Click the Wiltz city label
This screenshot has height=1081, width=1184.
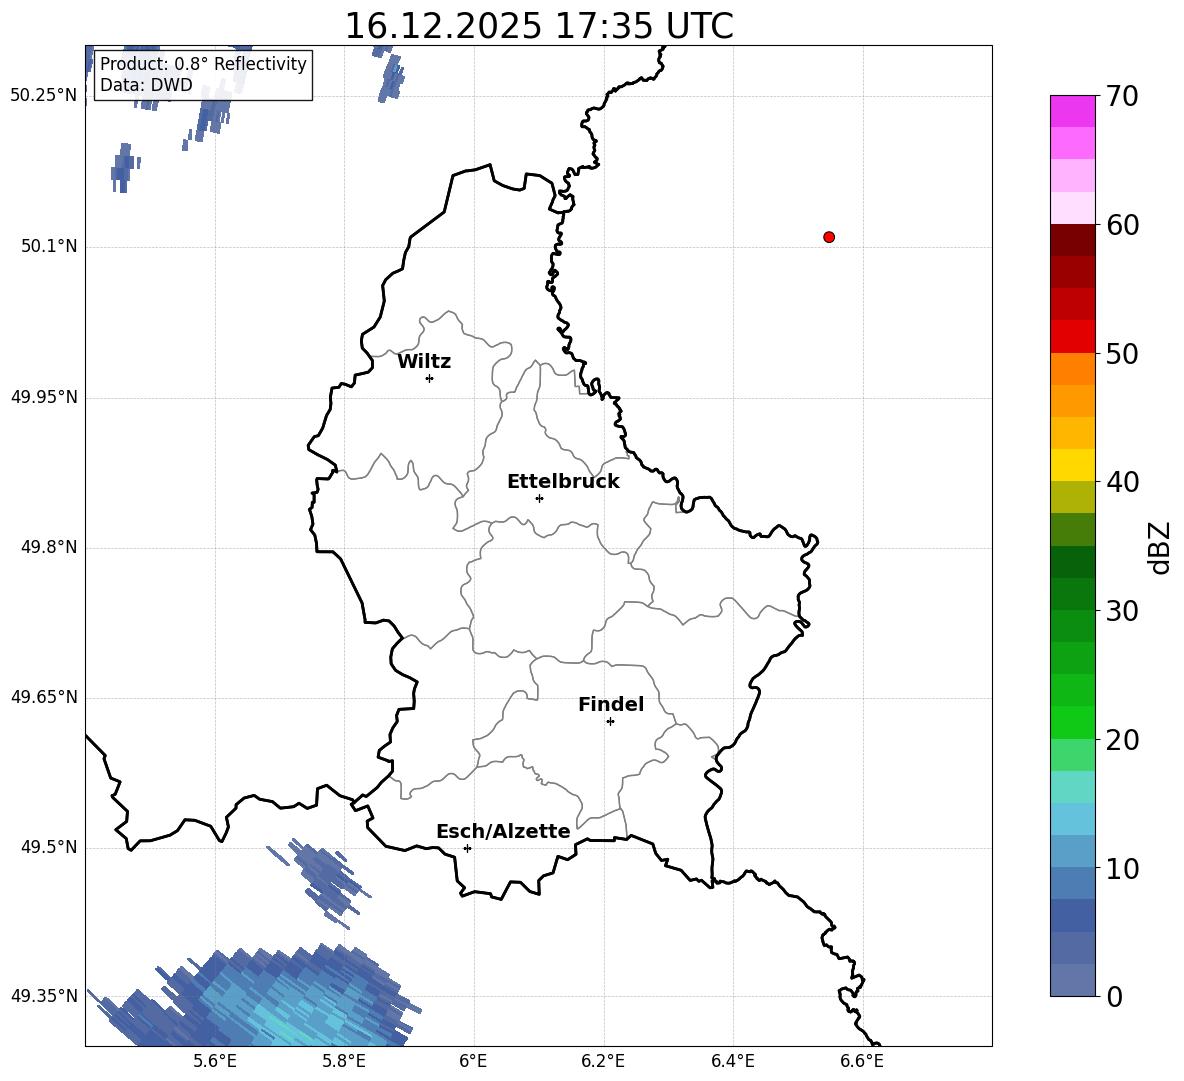pos(424,362)
